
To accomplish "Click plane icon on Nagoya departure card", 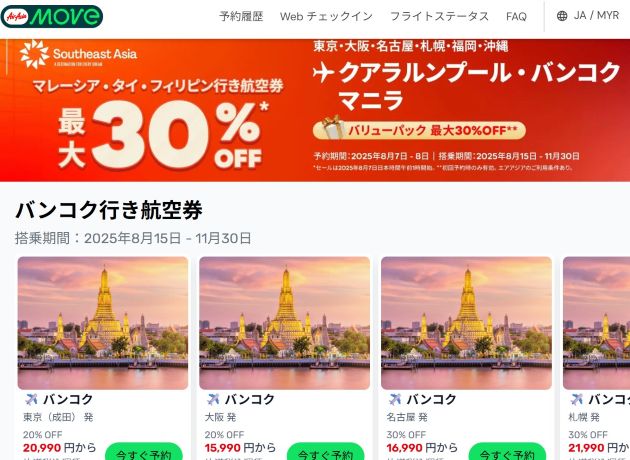I will point(395,399).
